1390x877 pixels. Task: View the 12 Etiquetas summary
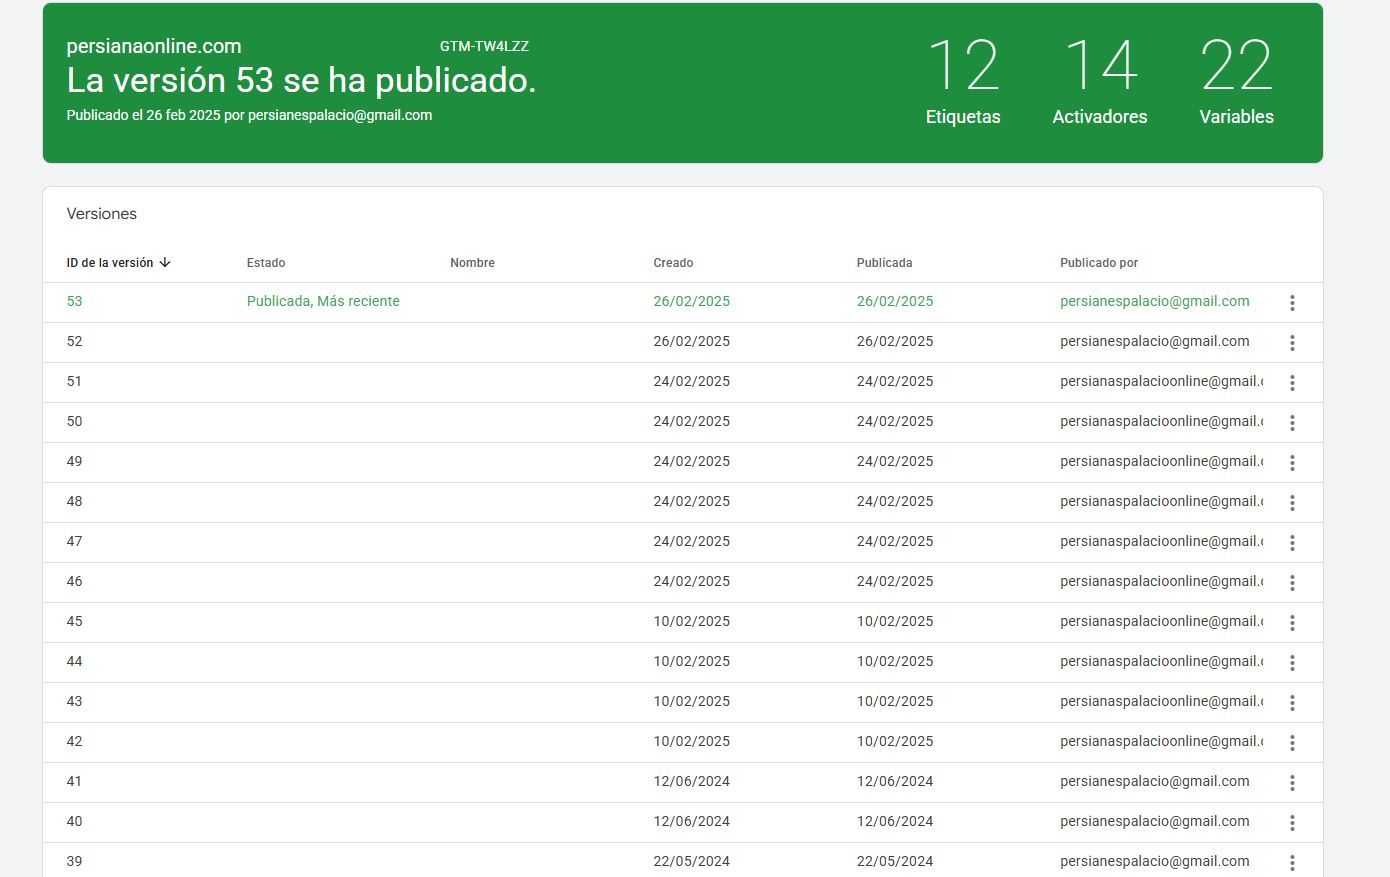963,82
